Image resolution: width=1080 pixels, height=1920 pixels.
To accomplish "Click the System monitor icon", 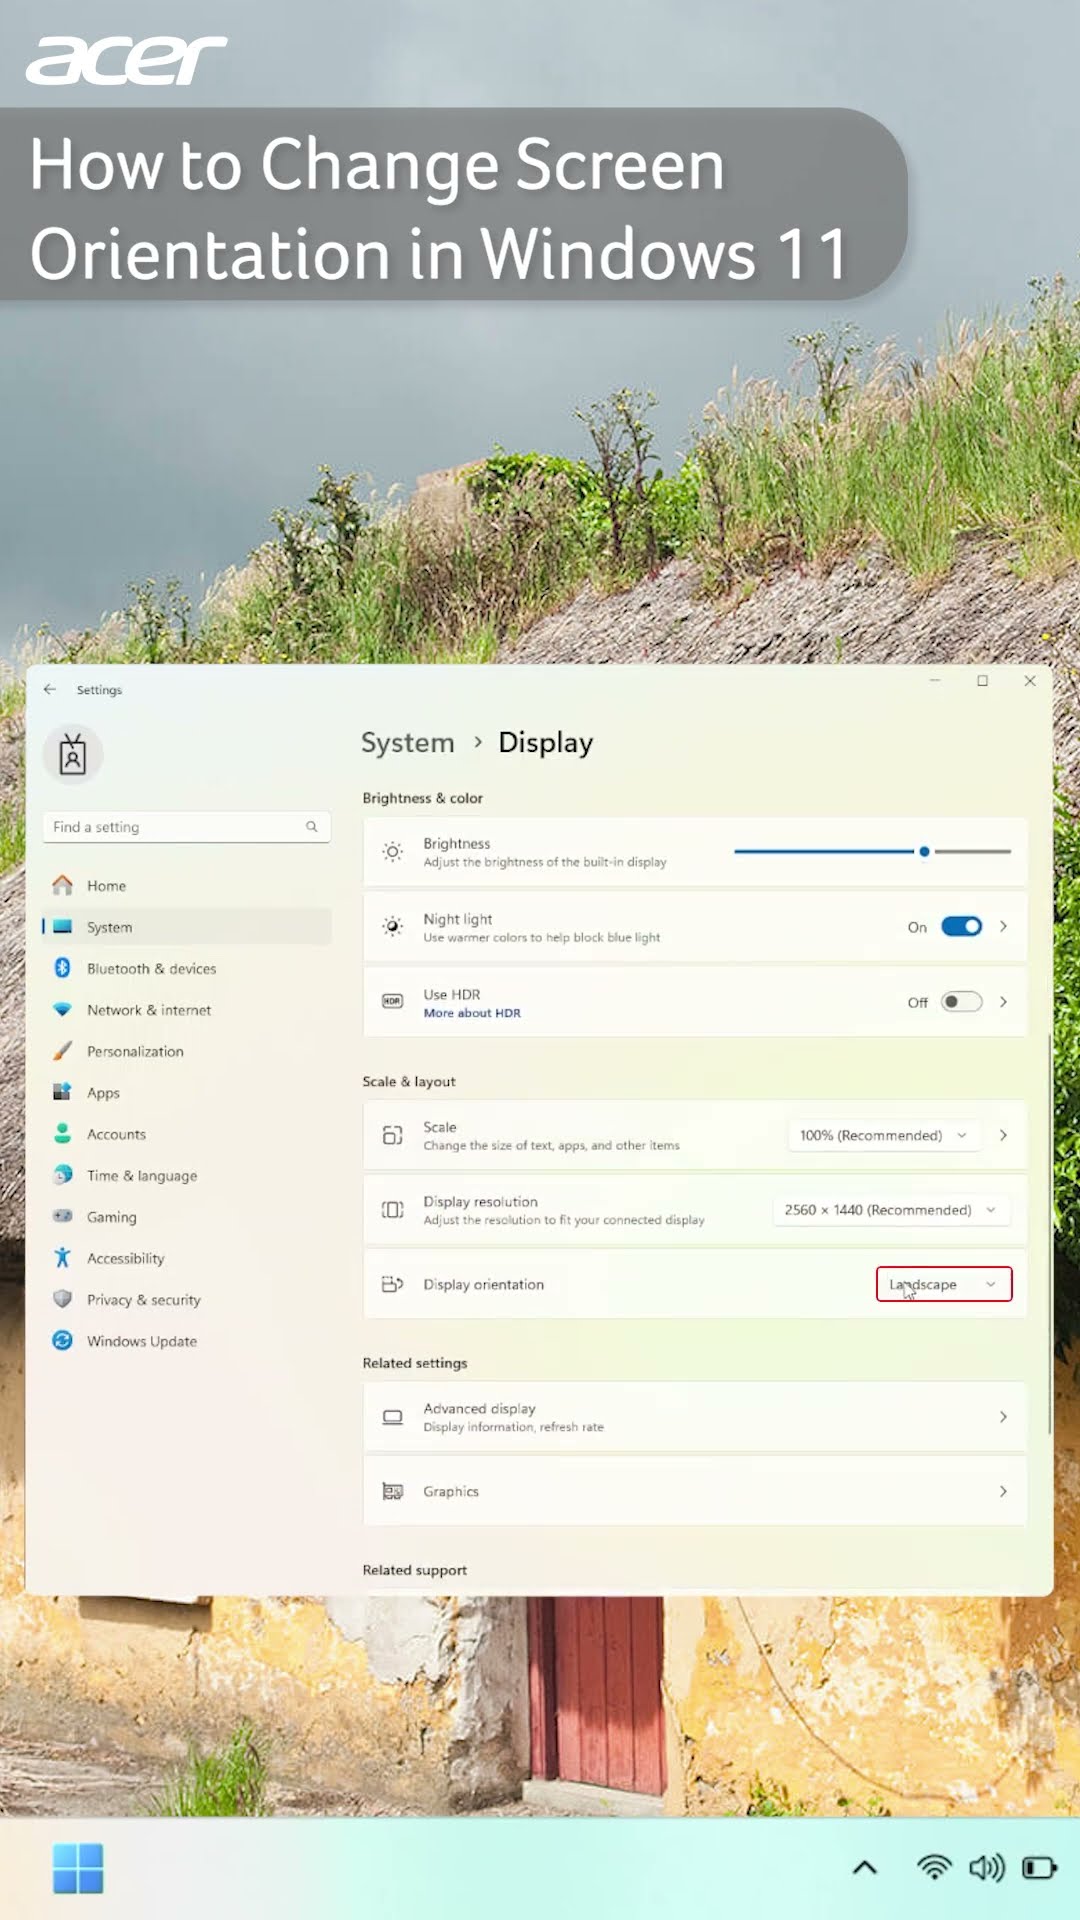I will coord(62,927).
